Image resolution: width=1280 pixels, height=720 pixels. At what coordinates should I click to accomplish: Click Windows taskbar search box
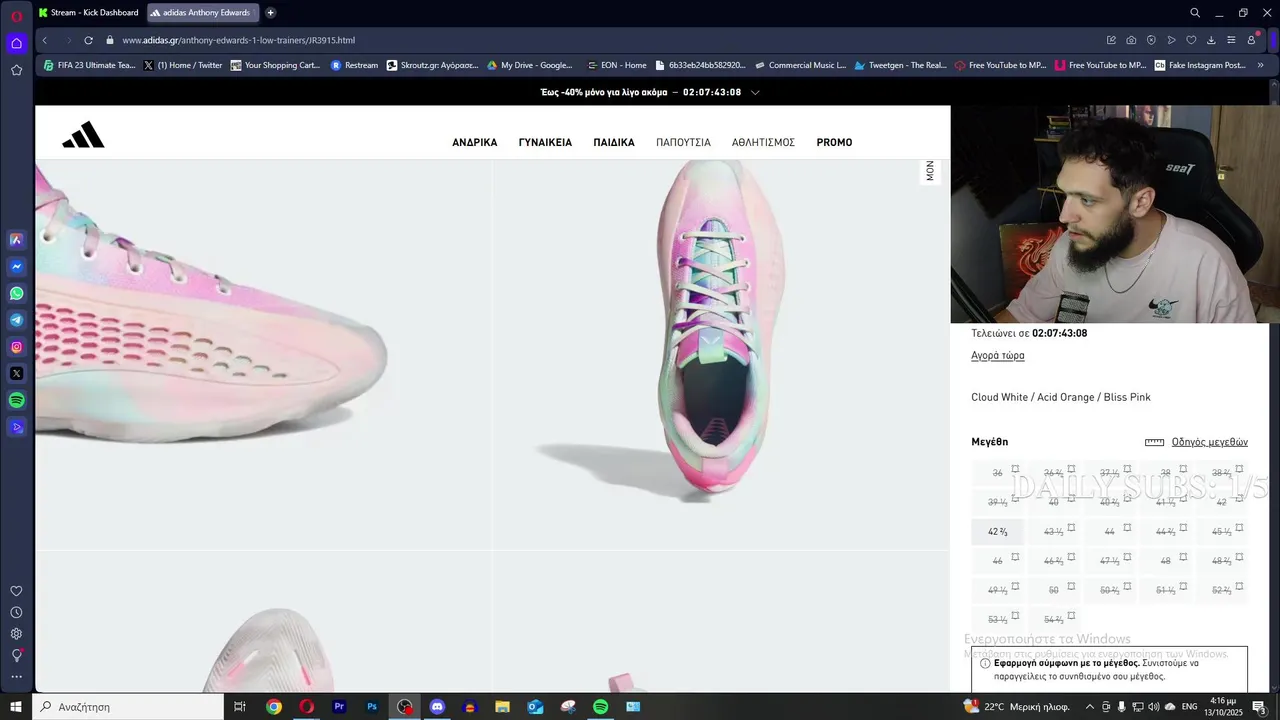point(129,707)
